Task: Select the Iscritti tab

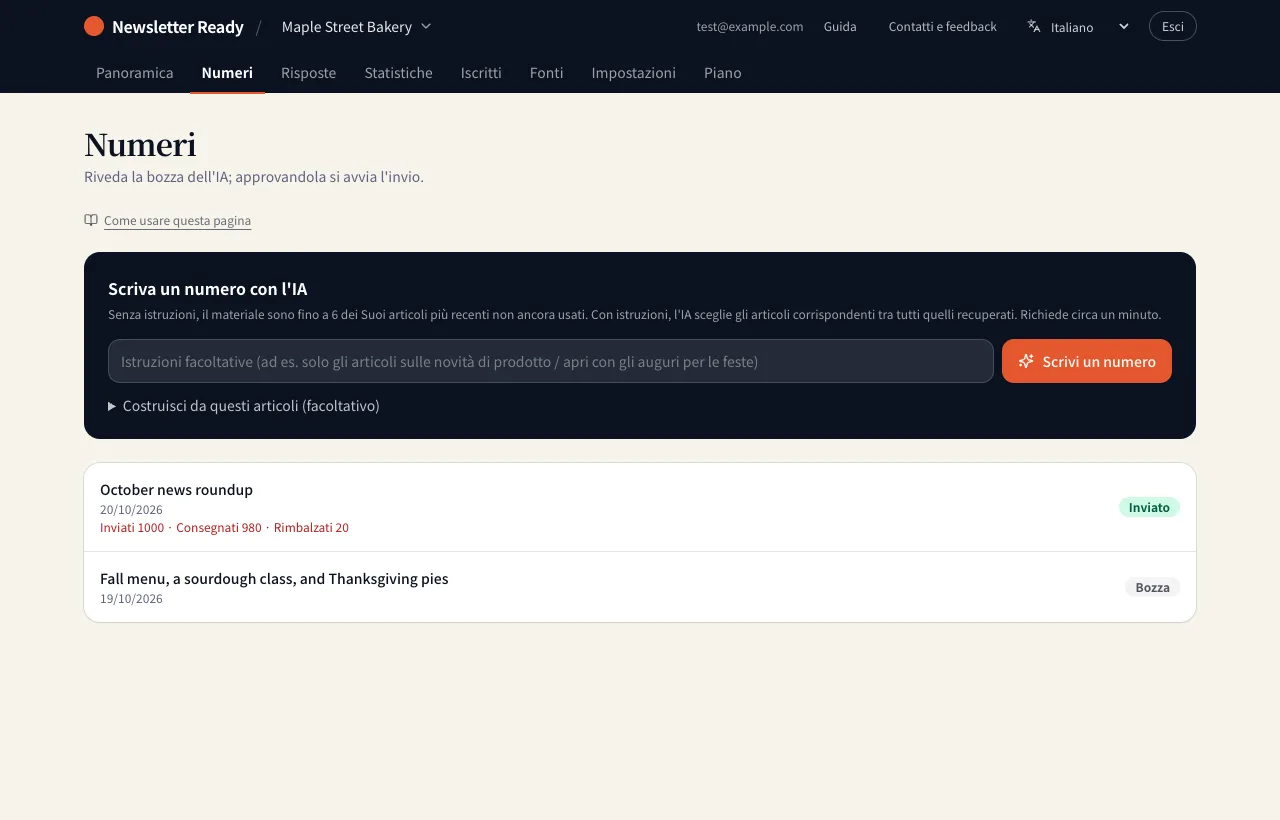Action: tap(481, 73)
